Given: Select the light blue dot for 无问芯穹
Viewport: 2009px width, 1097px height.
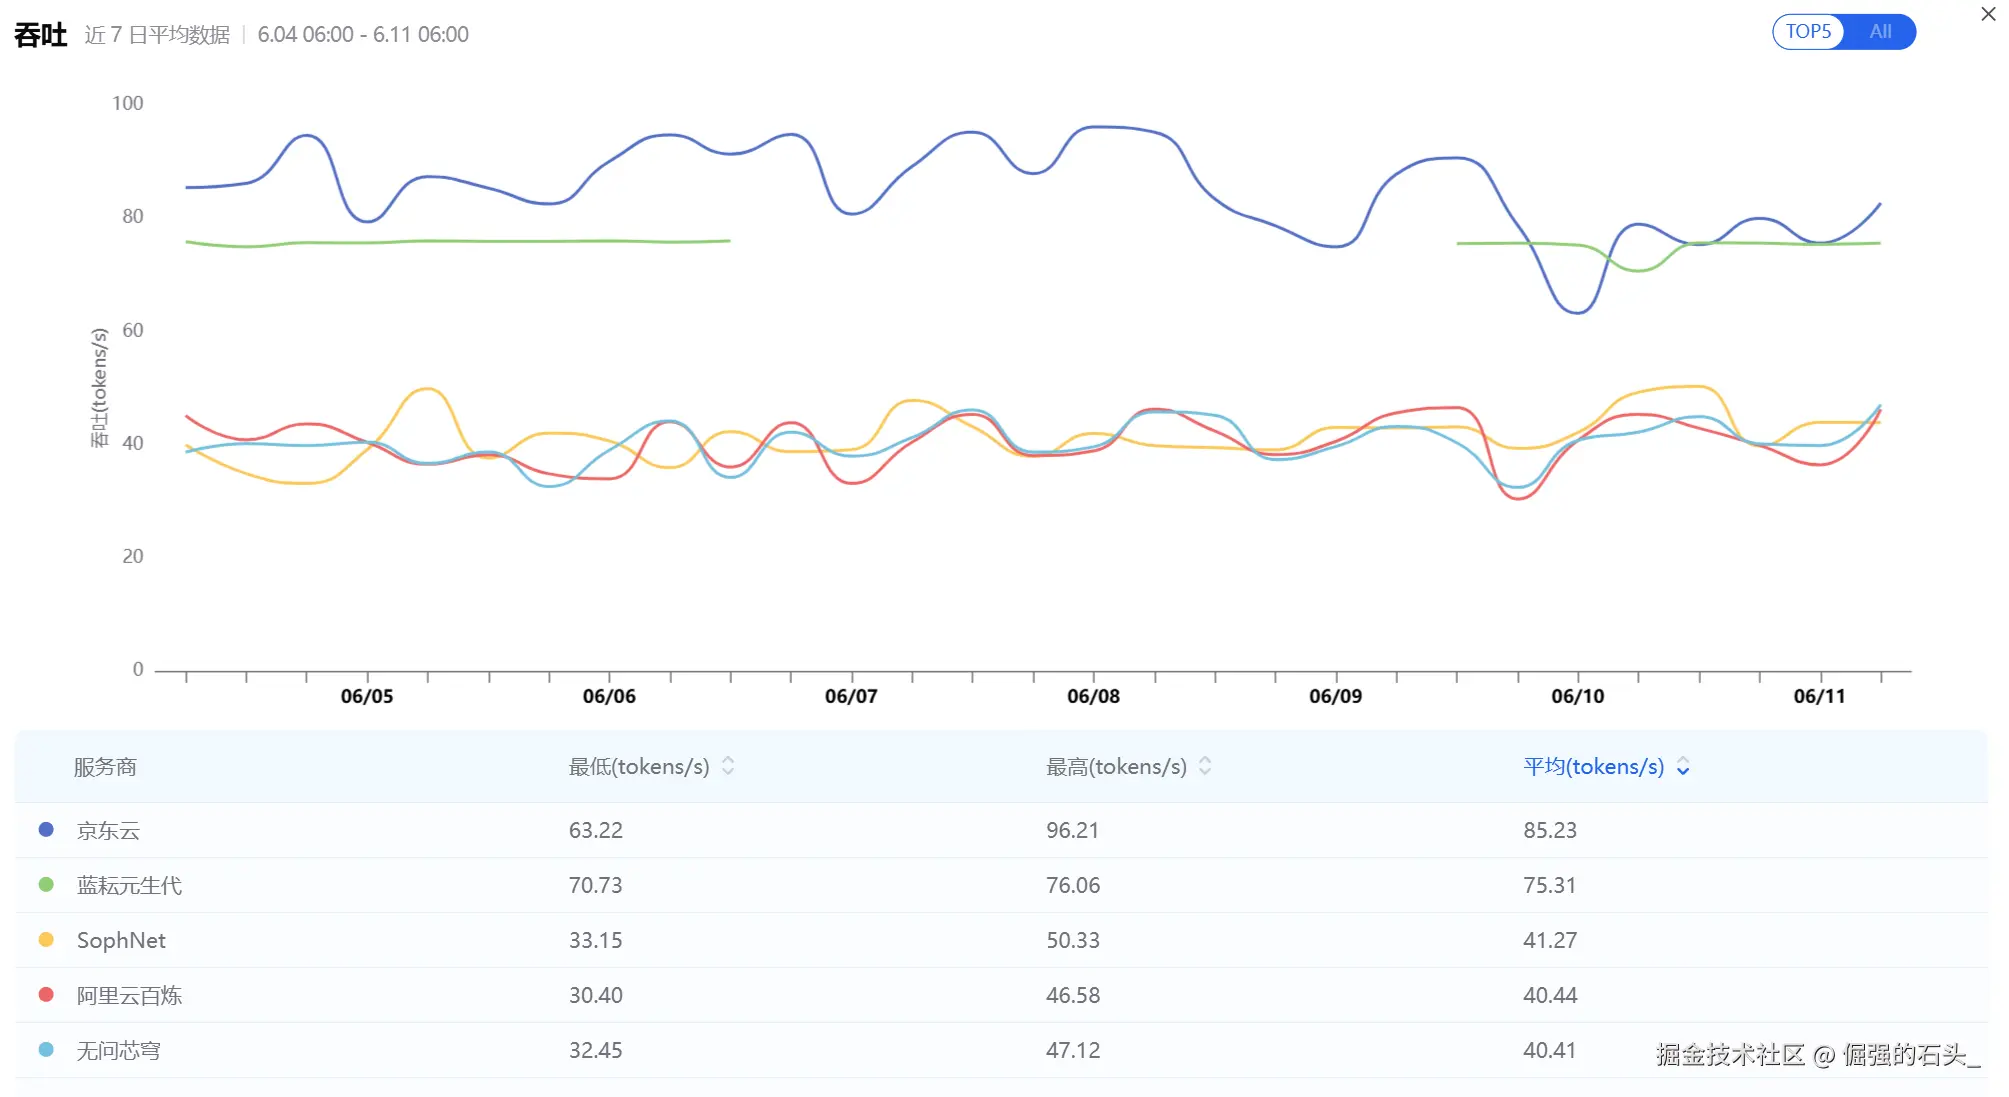Looking at the screenshot, I should [46, 1050].
